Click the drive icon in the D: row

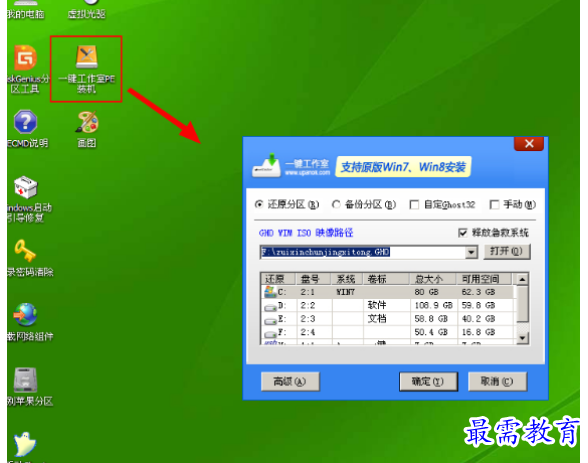(x=270, y=307)
